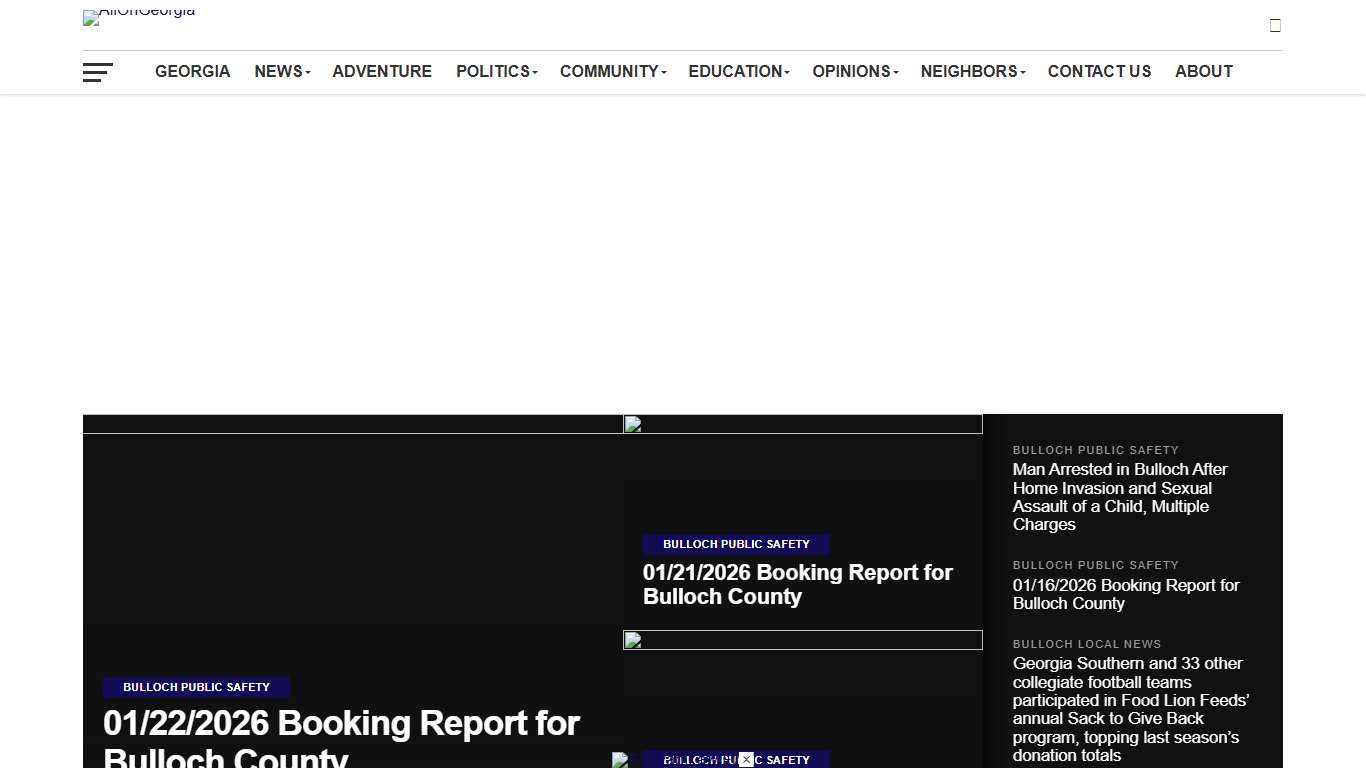Expand the News dropdown menu
Viewport: 1366px width, 768px height.
pos(282,72)
